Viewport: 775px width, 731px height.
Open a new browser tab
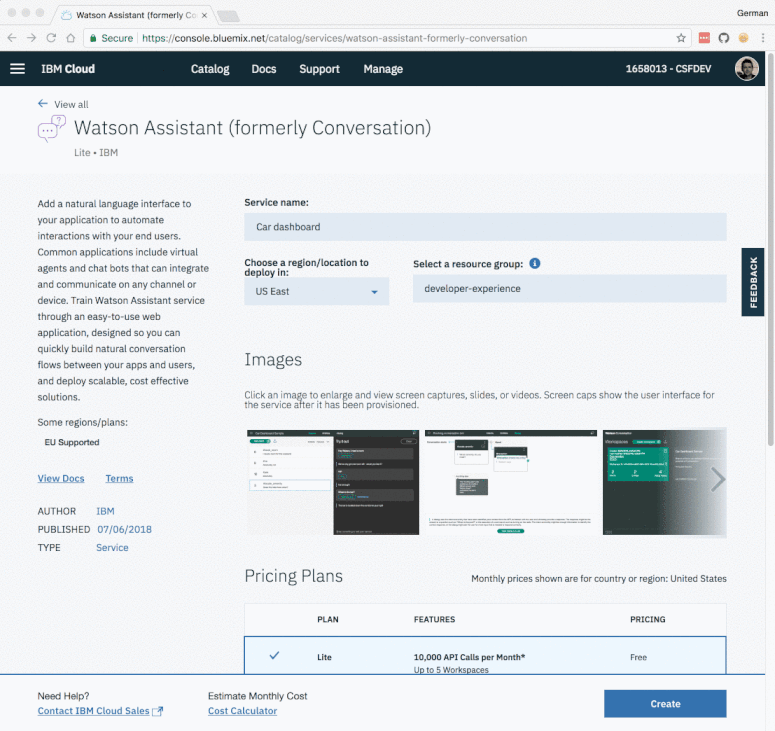[228, 16]
